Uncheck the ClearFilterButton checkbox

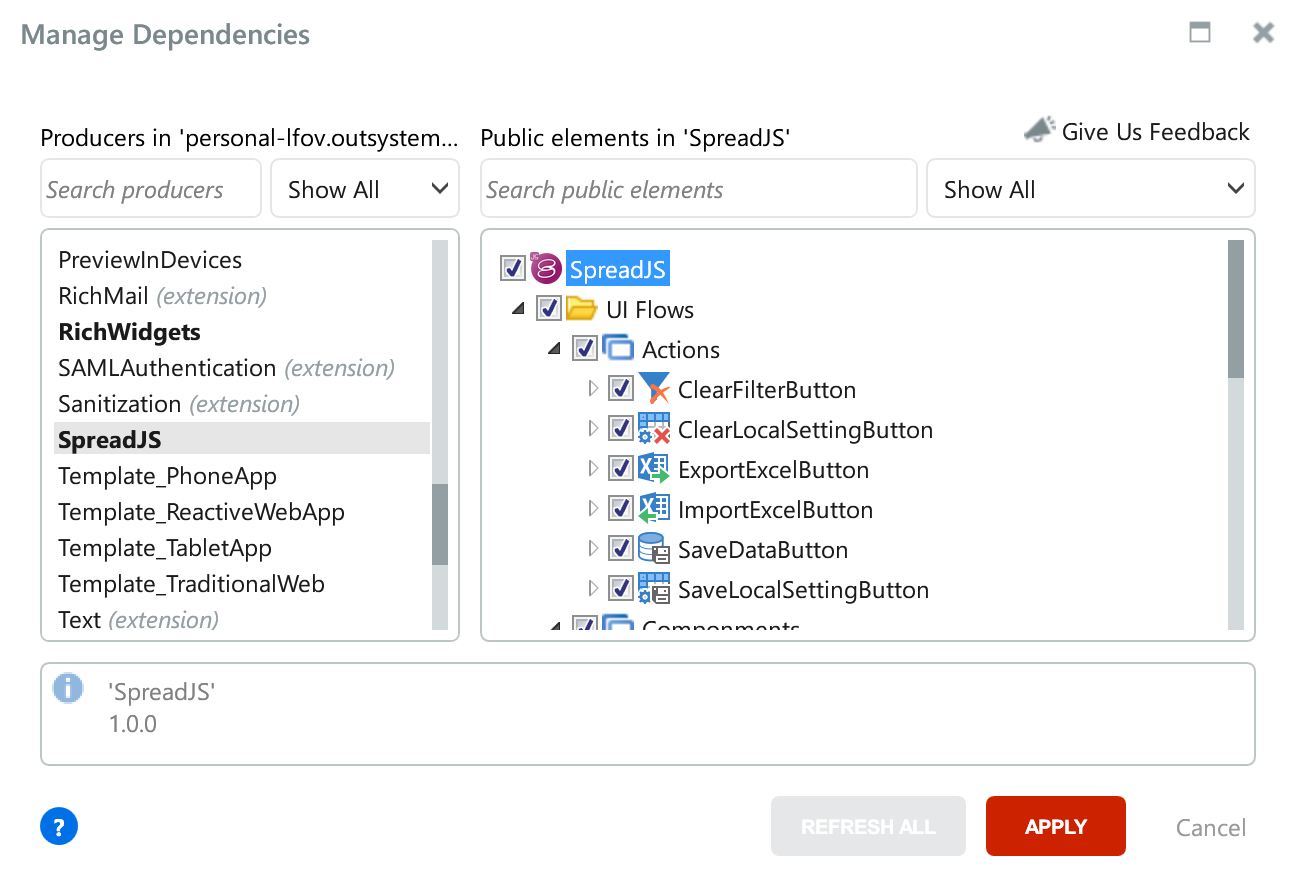621,389
